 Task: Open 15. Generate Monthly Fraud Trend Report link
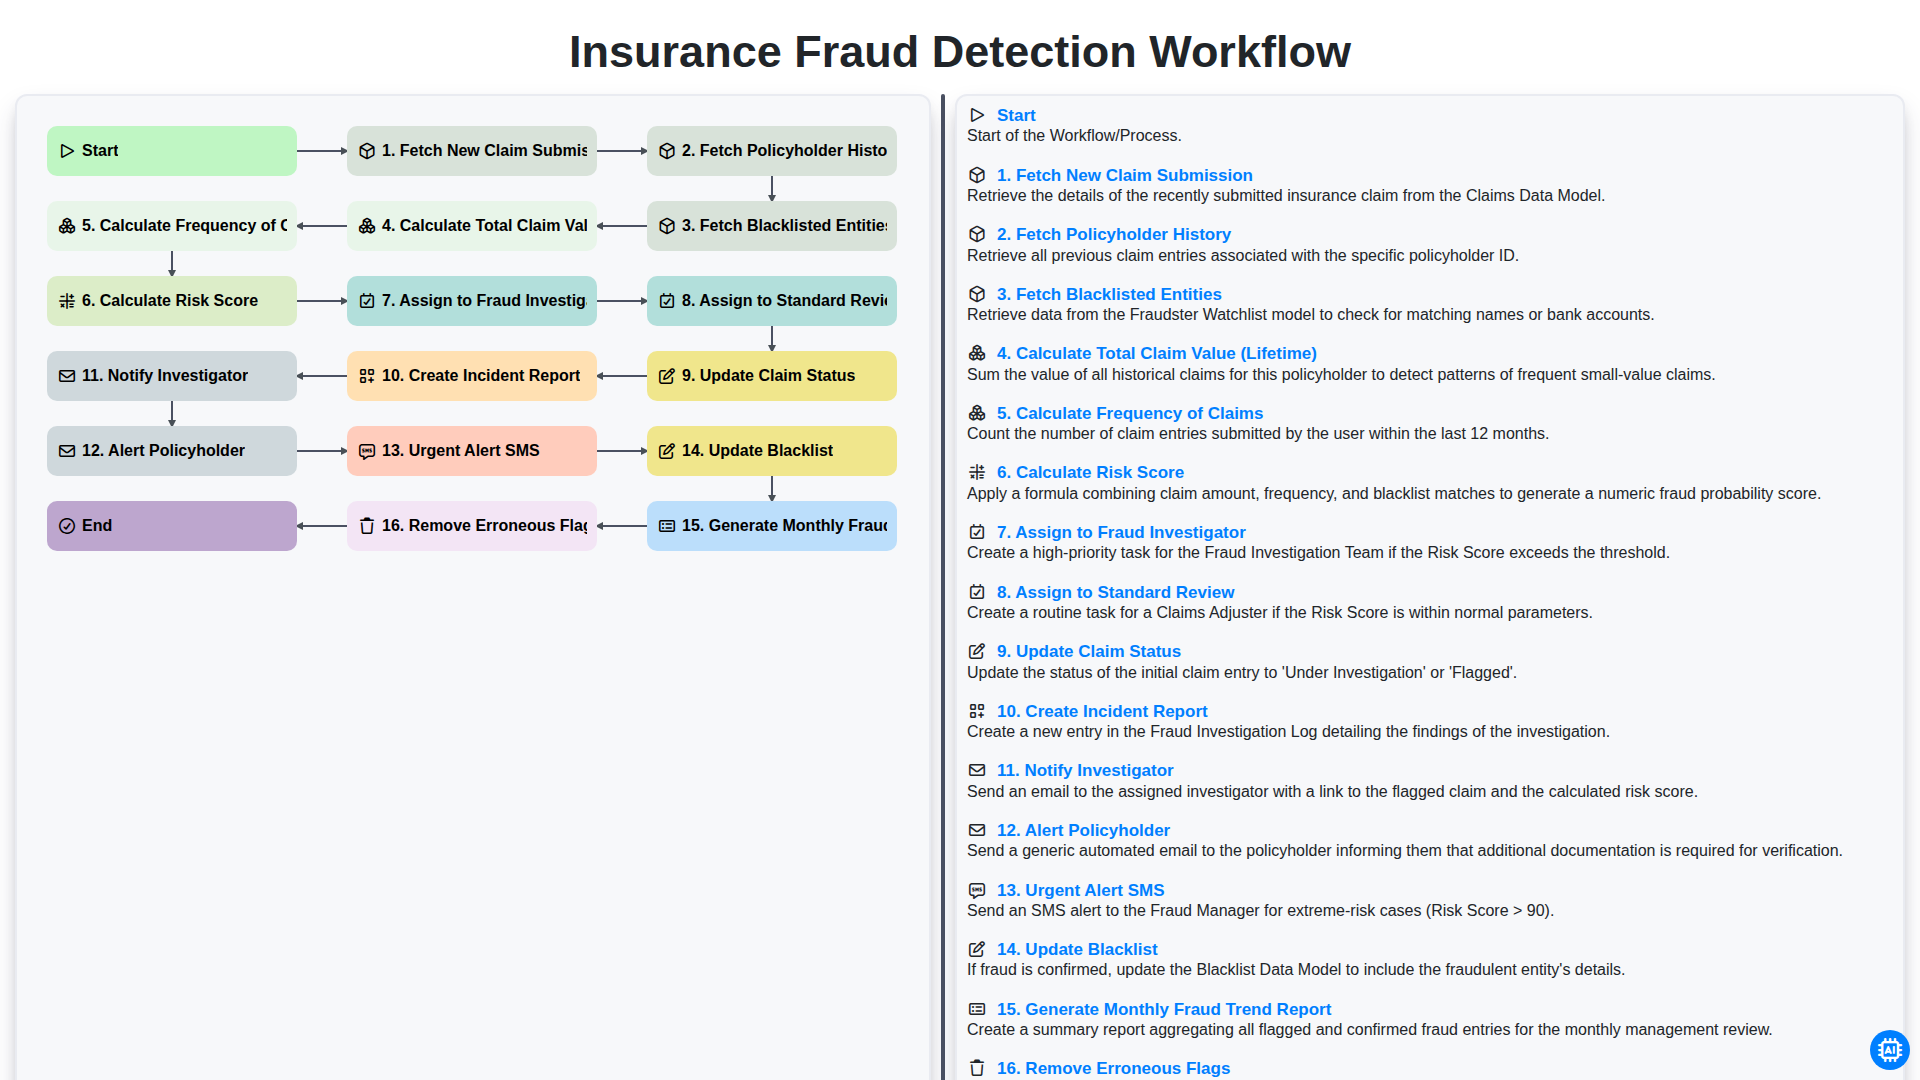pos(1164,1009)
